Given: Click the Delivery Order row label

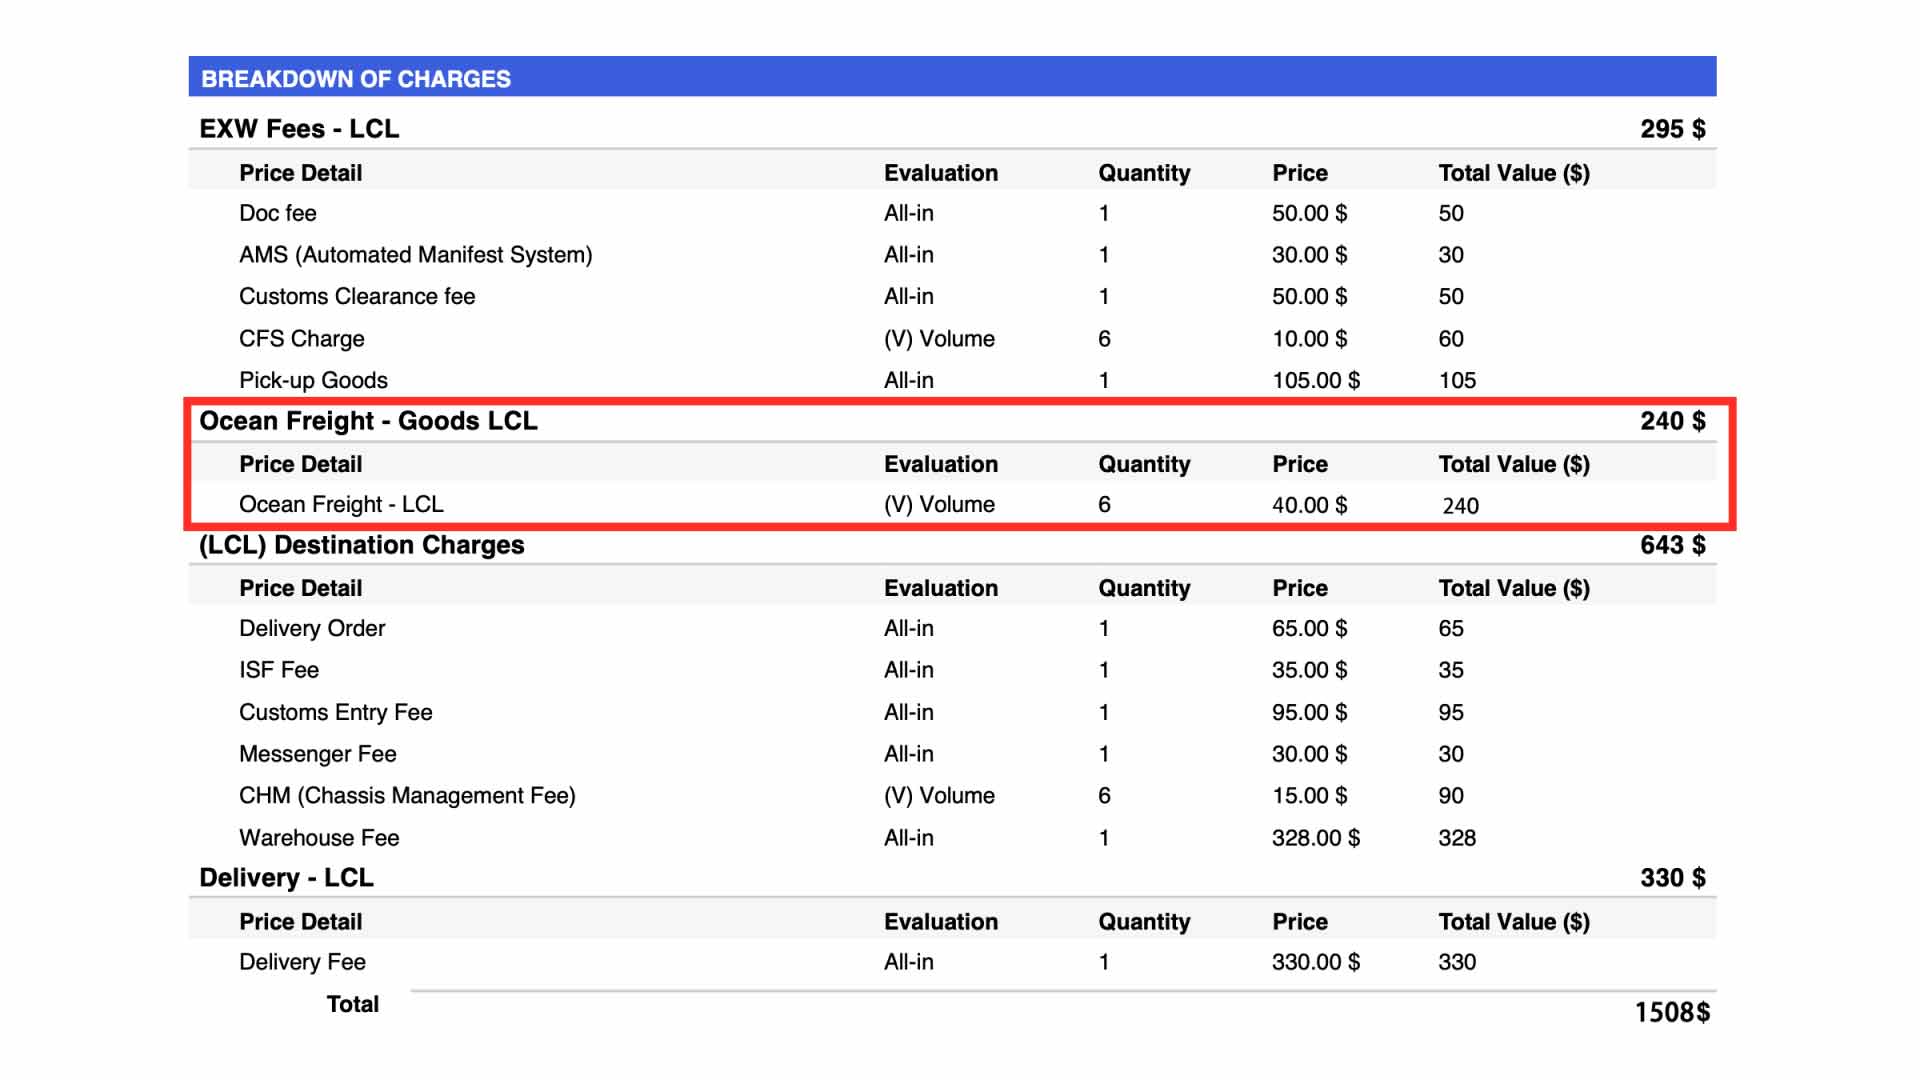Looking at the screenshot, I should (x=312, y=629).
